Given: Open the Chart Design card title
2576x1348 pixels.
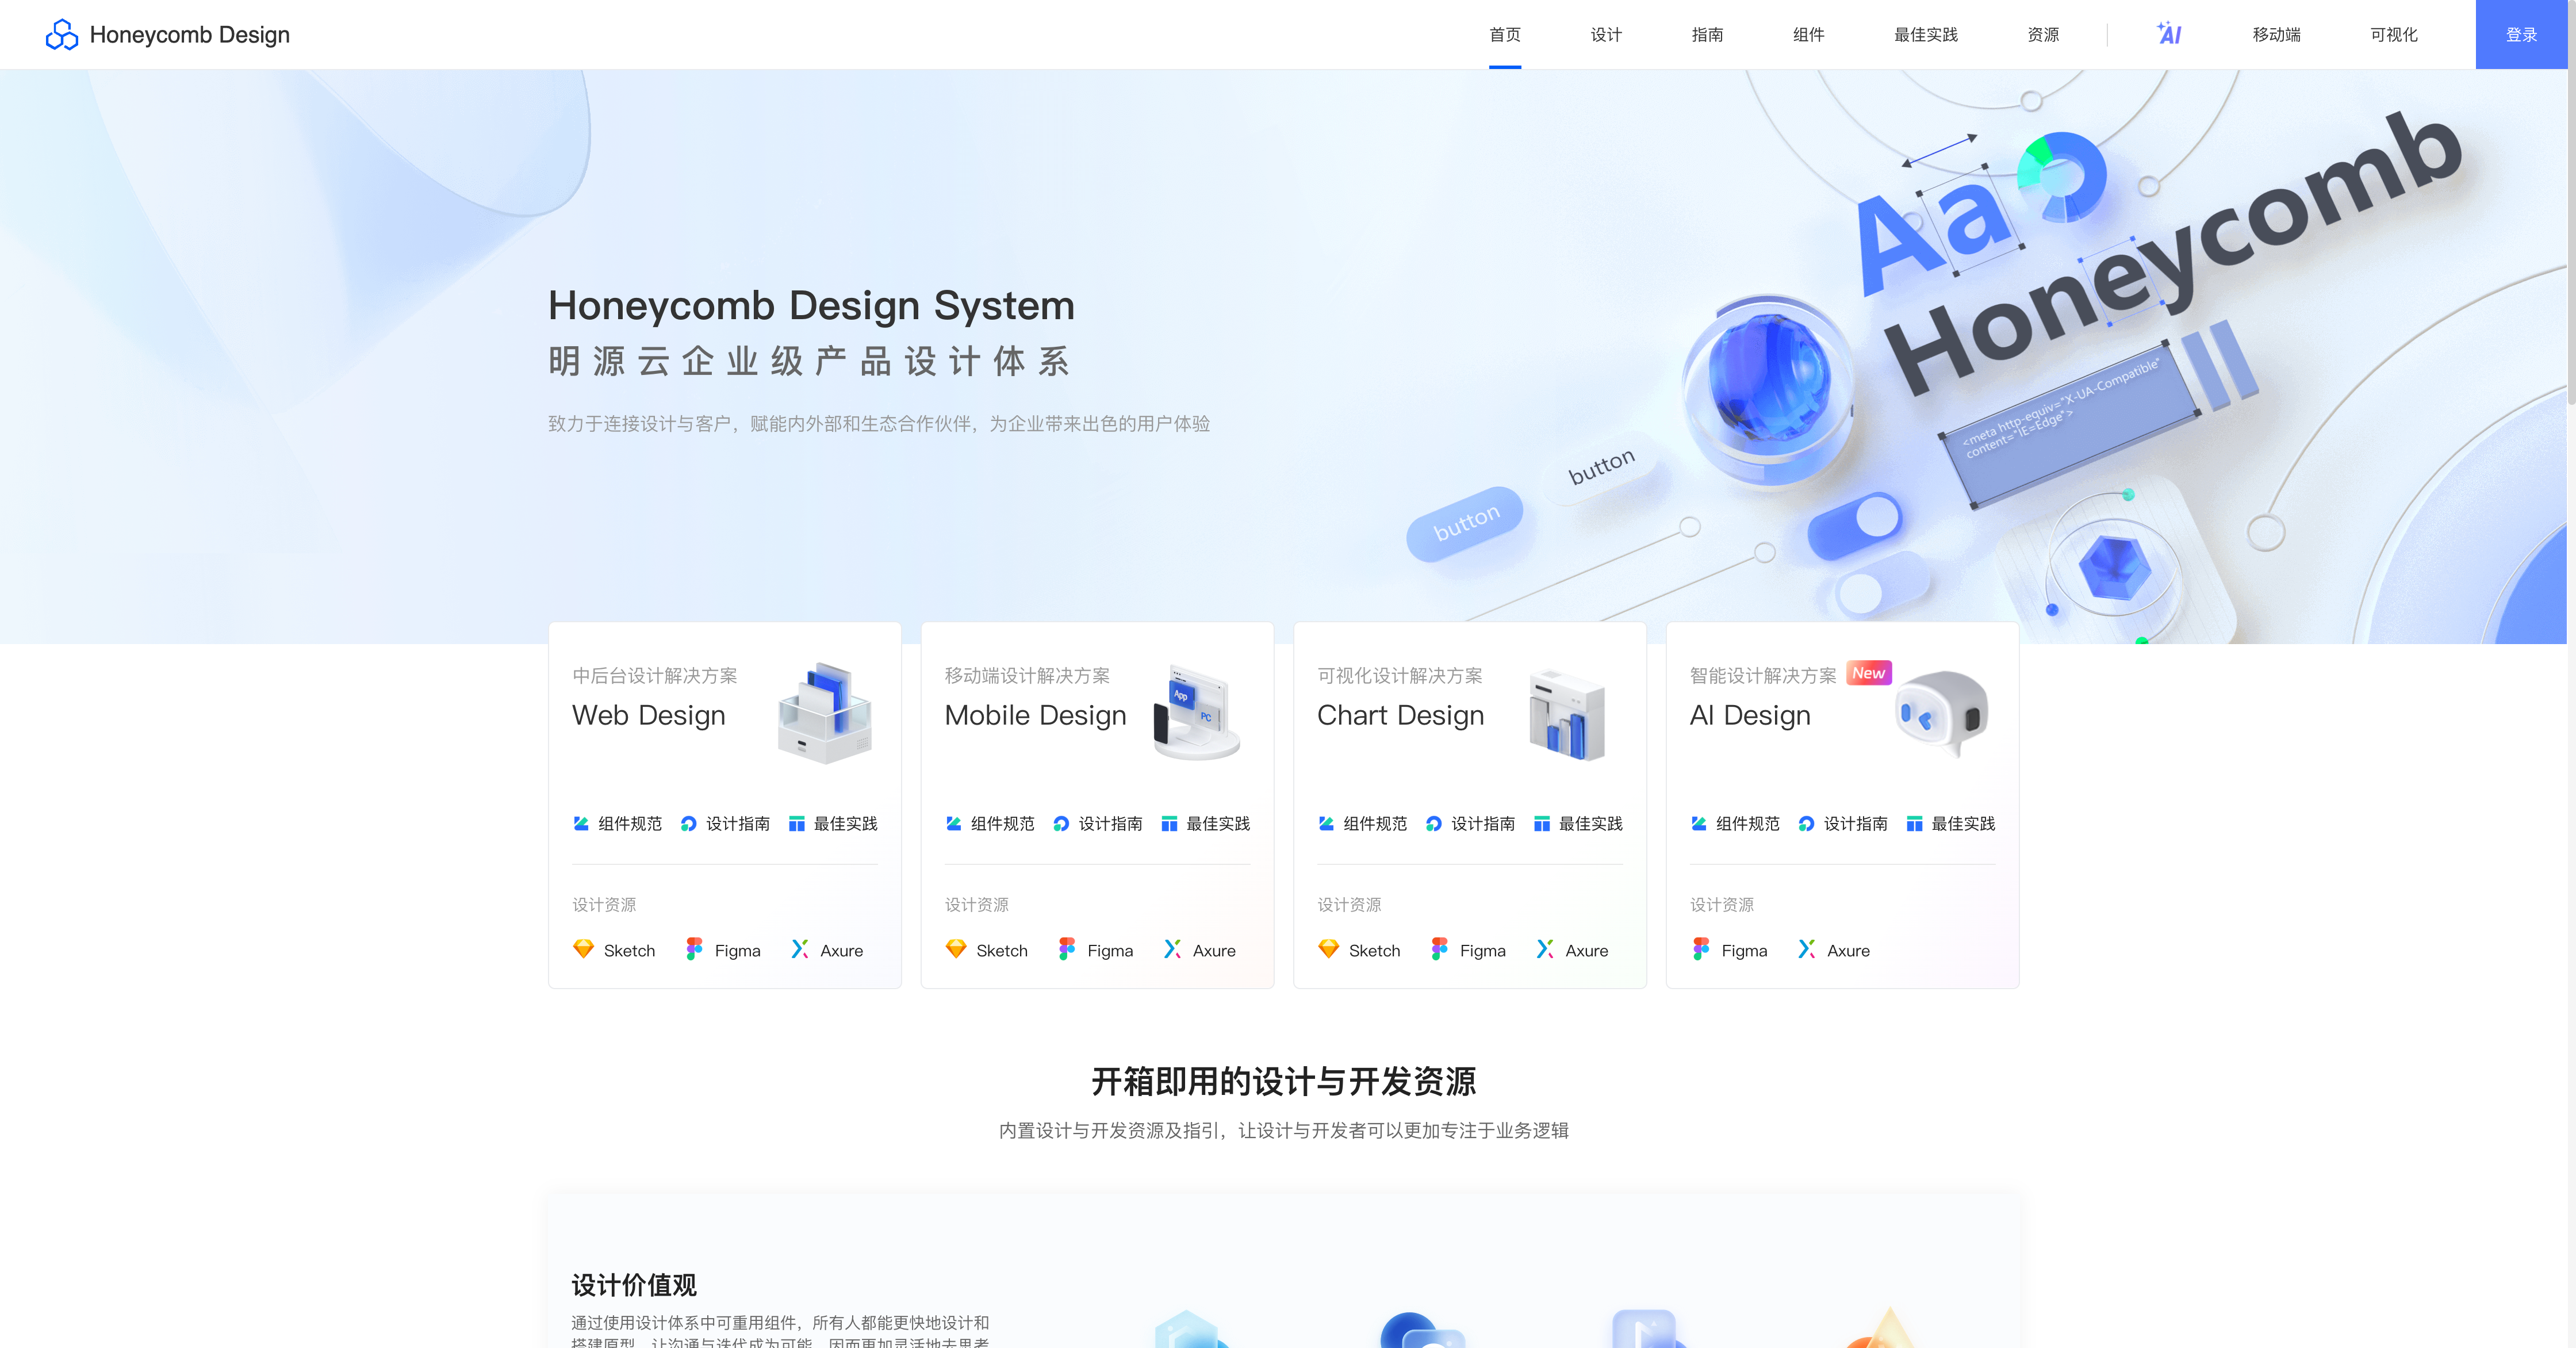Looking at the screenshot, I should click(x=1400, y=715).
